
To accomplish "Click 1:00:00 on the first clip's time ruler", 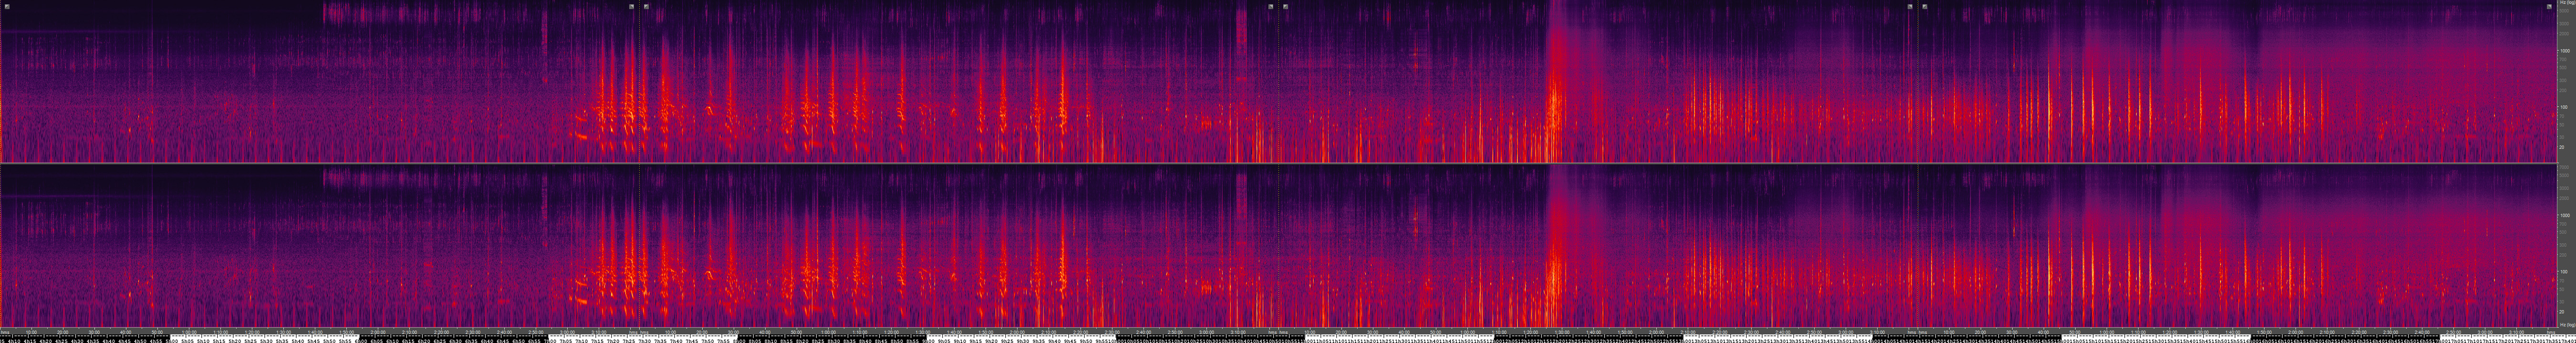I will [190, 332].
